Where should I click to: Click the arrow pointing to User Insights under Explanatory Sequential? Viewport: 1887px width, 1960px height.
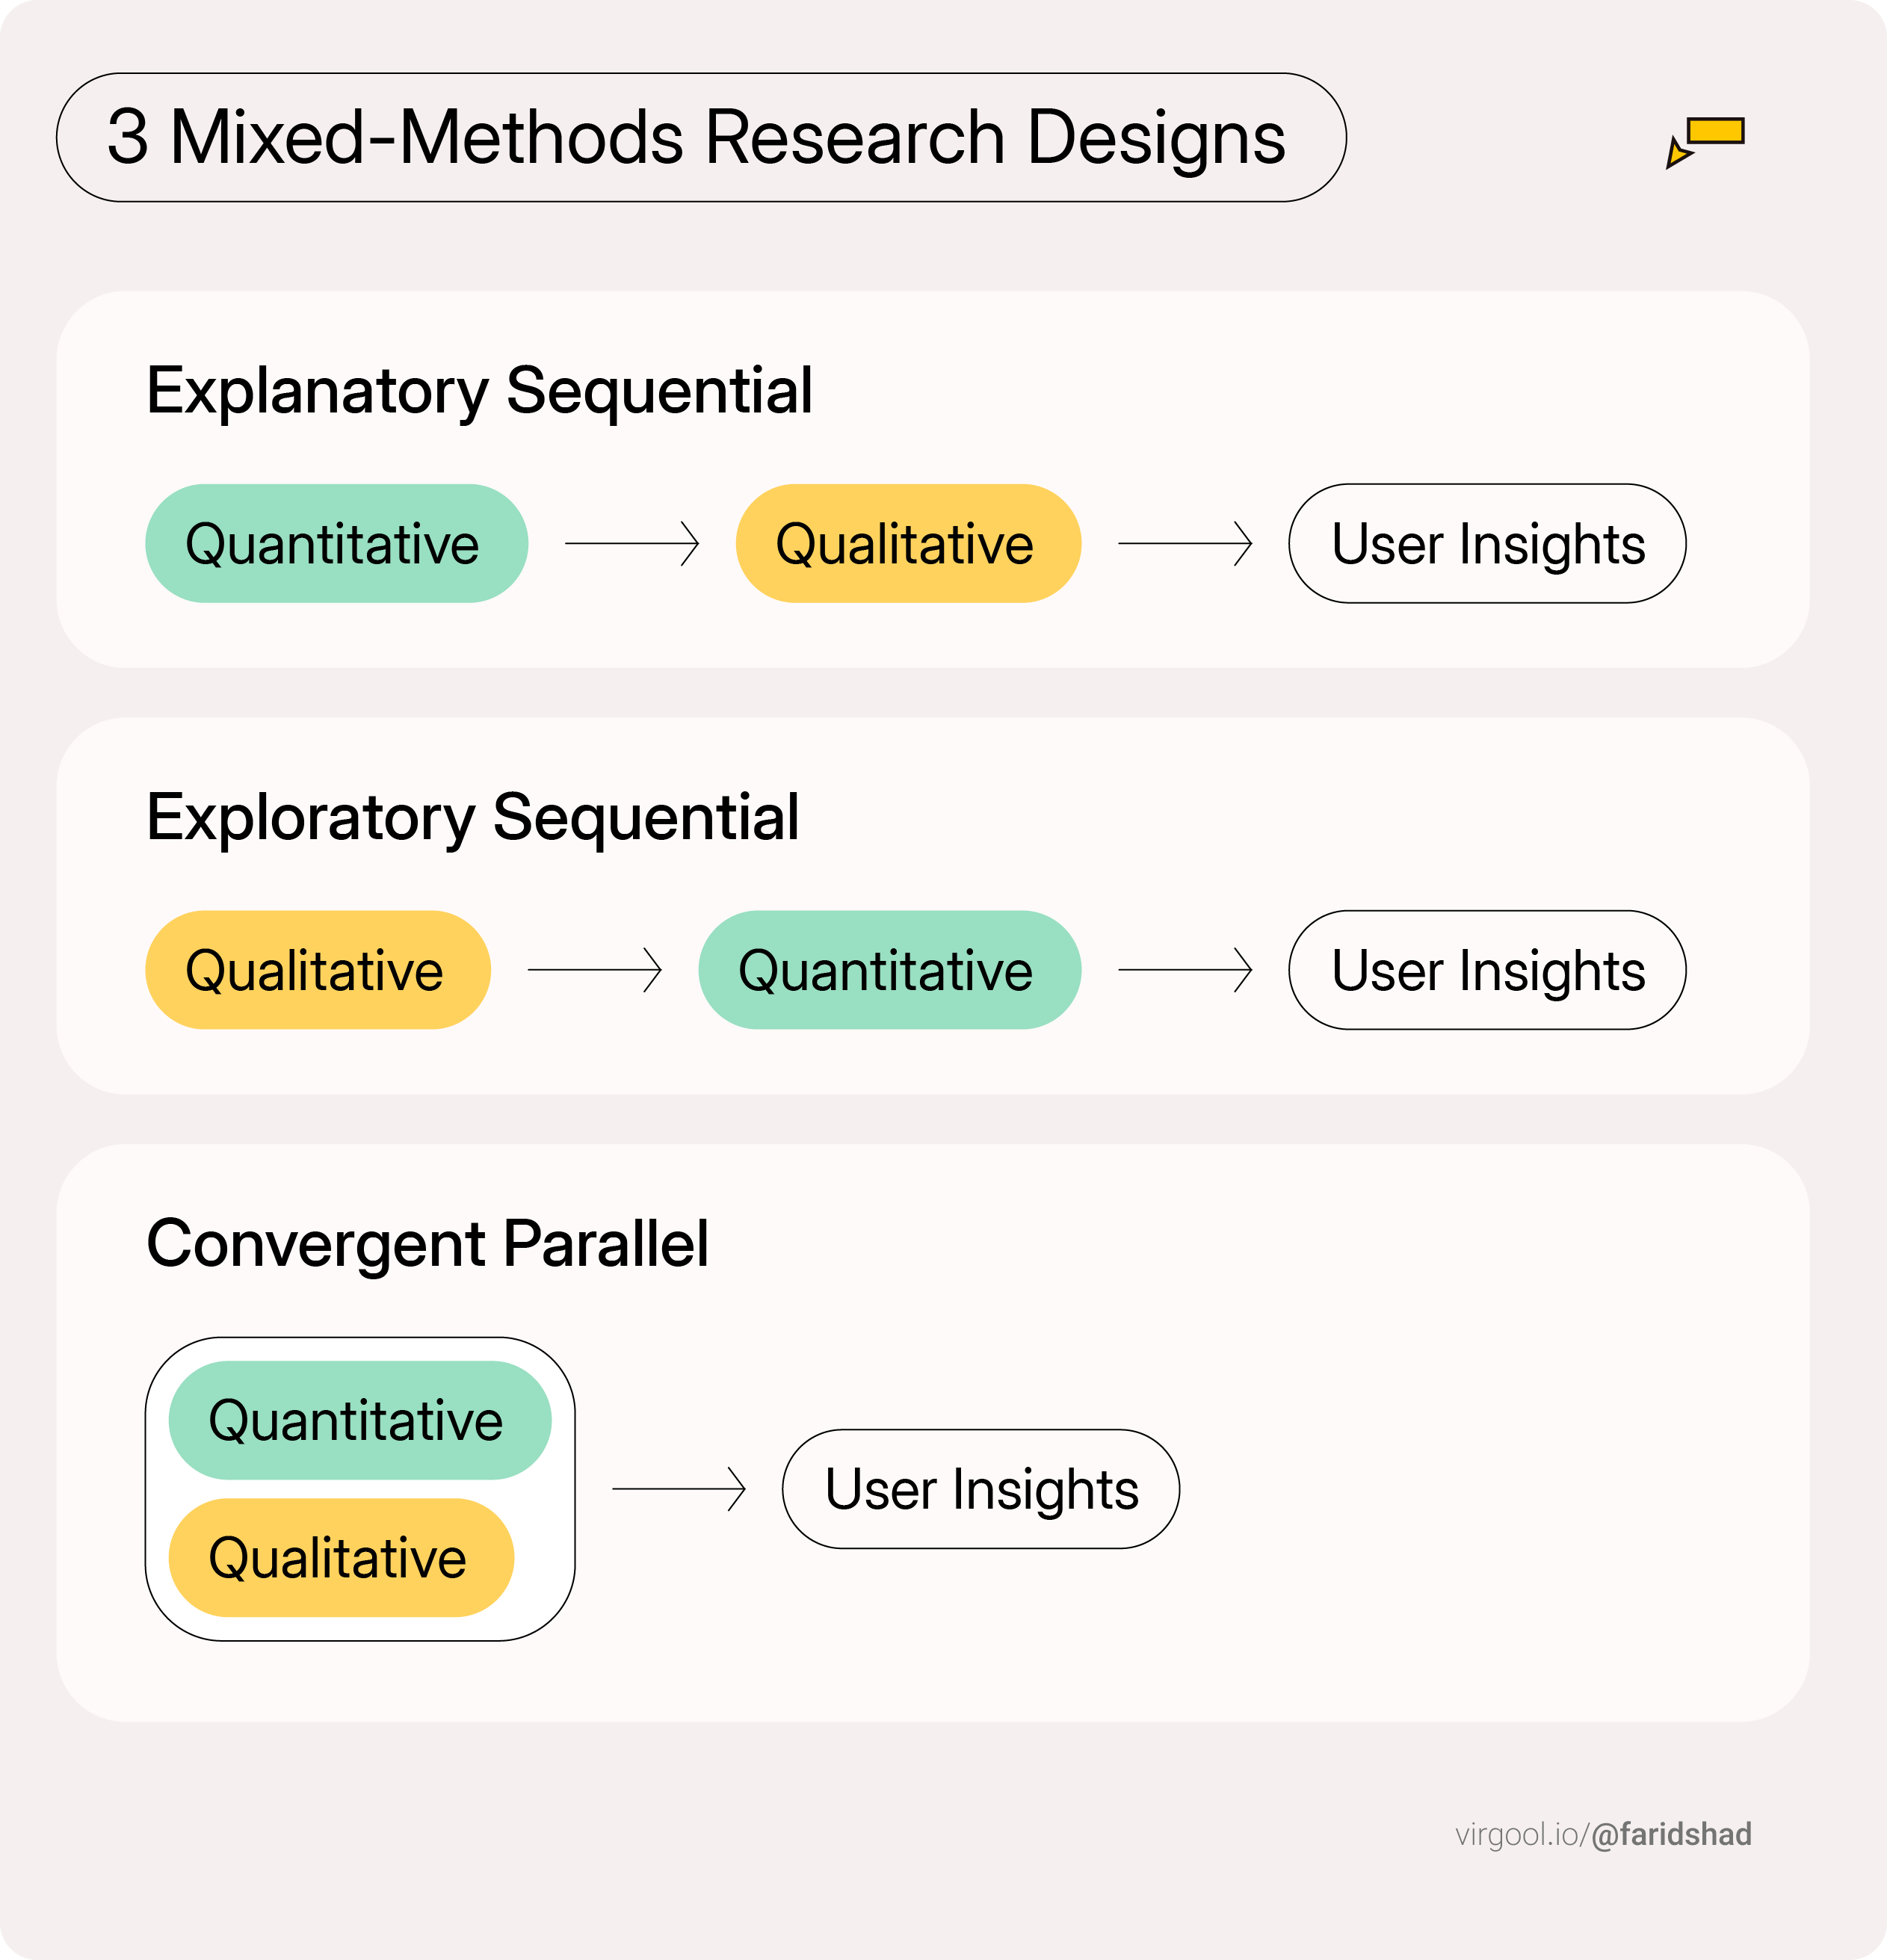pyautogui.click(x=1185, y=543)
